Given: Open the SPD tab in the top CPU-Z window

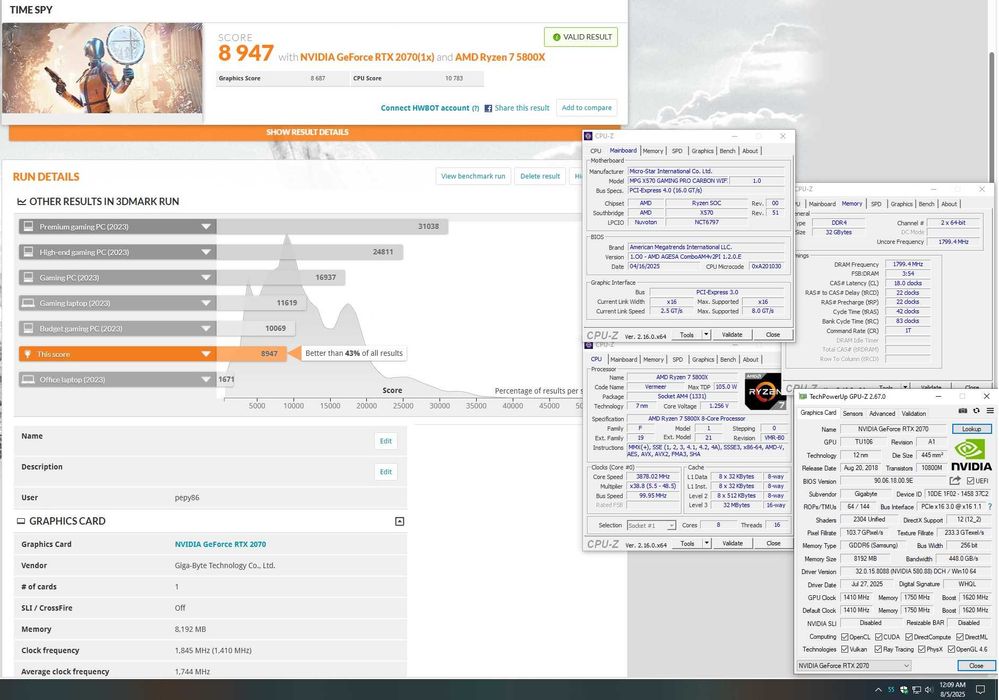Looking at the screenshot, I should (677, 151).
